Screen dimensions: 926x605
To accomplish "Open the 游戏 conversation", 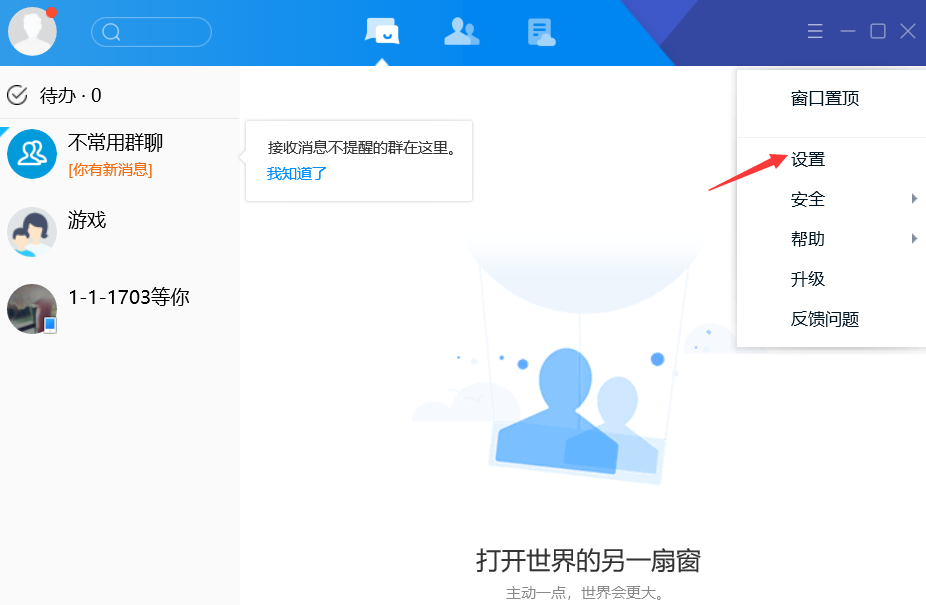I will 119,232.
